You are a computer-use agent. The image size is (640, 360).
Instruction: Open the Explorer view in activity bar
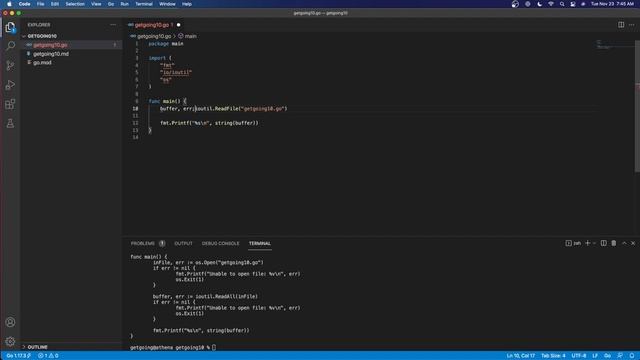(10, 27)
